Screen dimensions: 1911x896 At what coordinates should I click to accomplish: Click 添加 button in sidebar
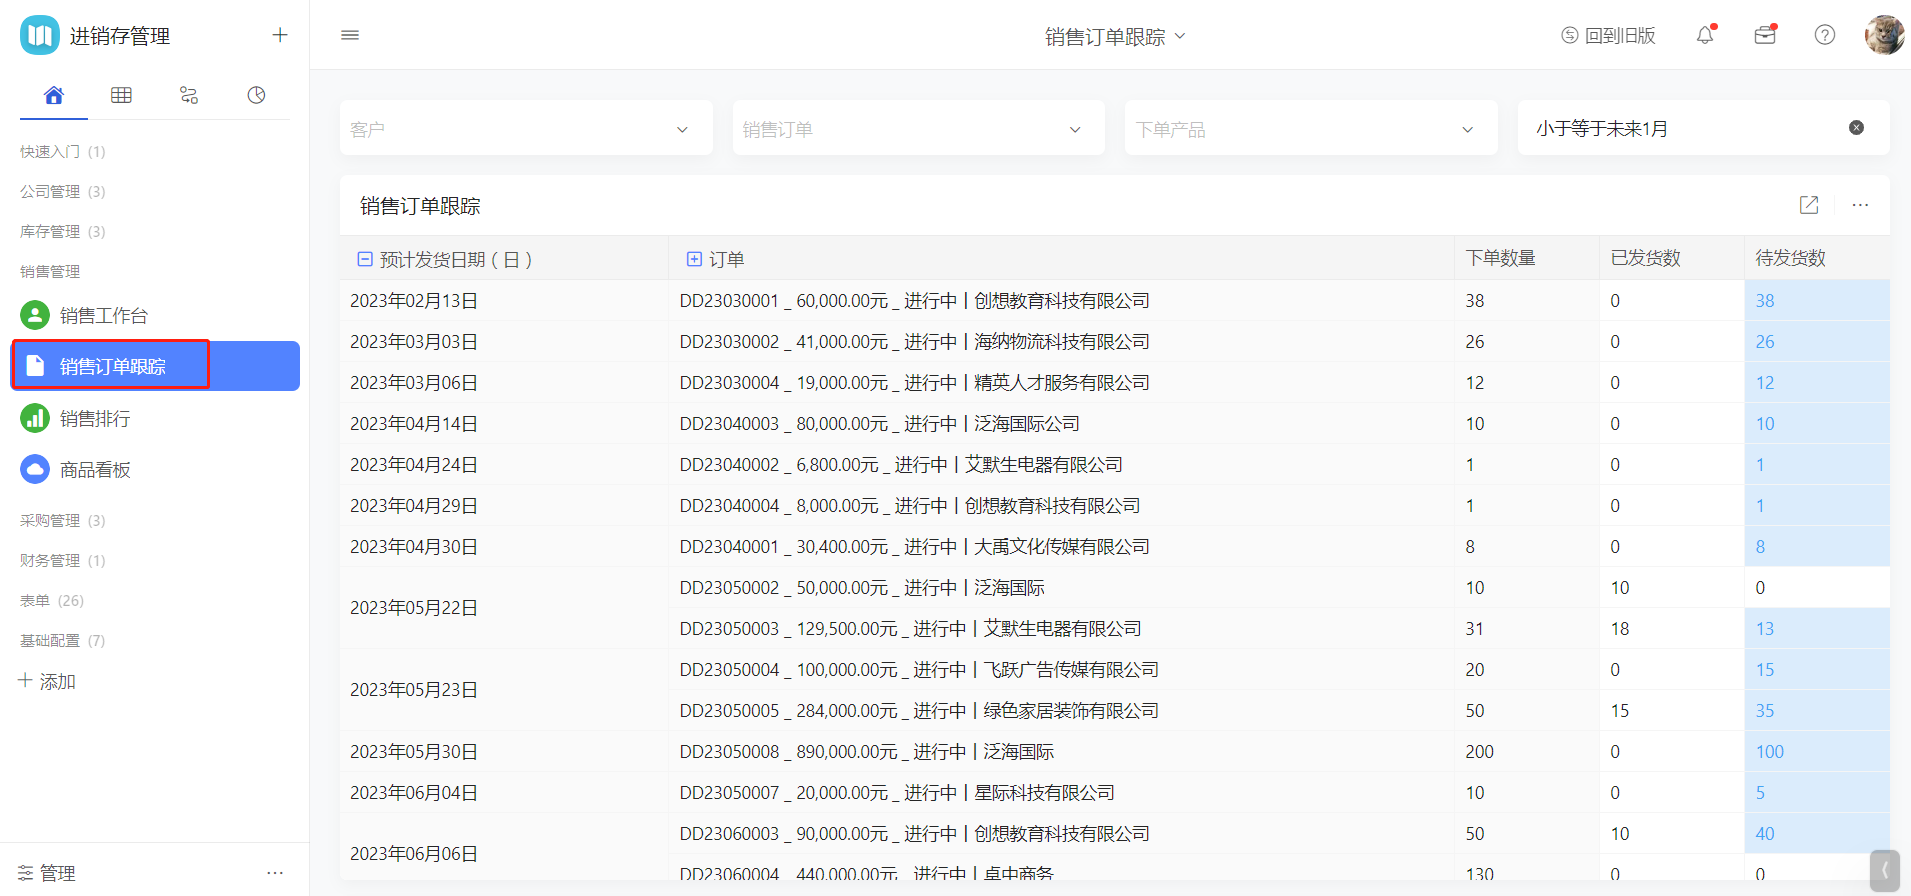pyautogui.click(x=47, y=681)
